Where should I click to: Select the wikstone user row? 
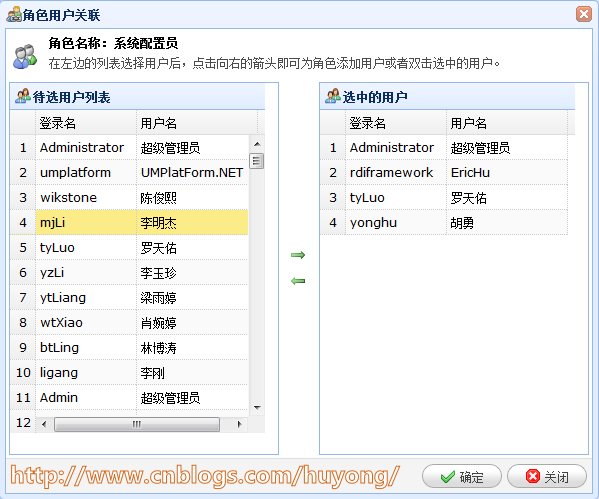[x=130, y=198]
